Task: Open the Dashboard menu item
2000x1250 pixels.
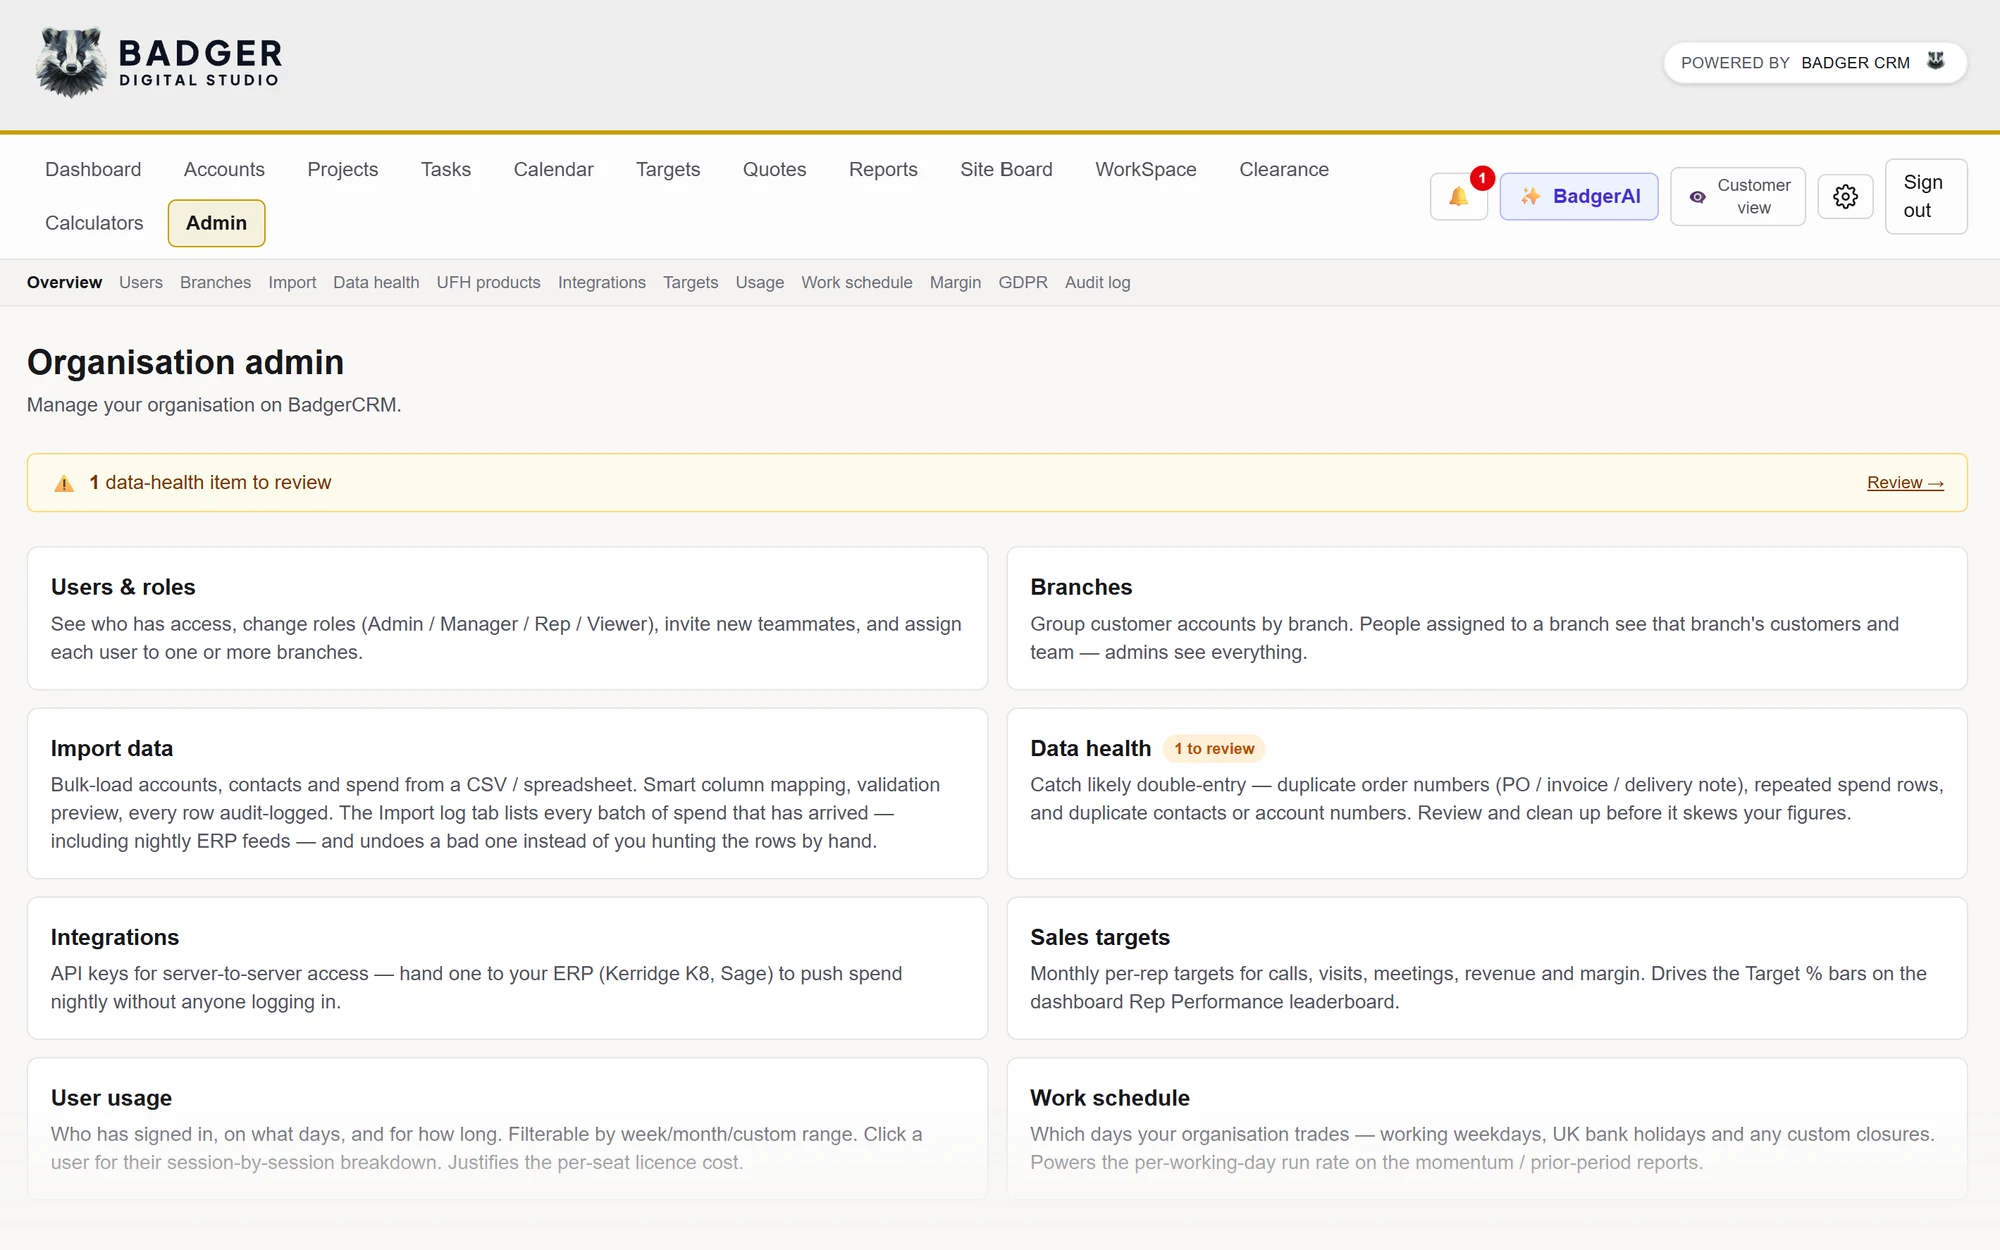Action: [93, 170]
